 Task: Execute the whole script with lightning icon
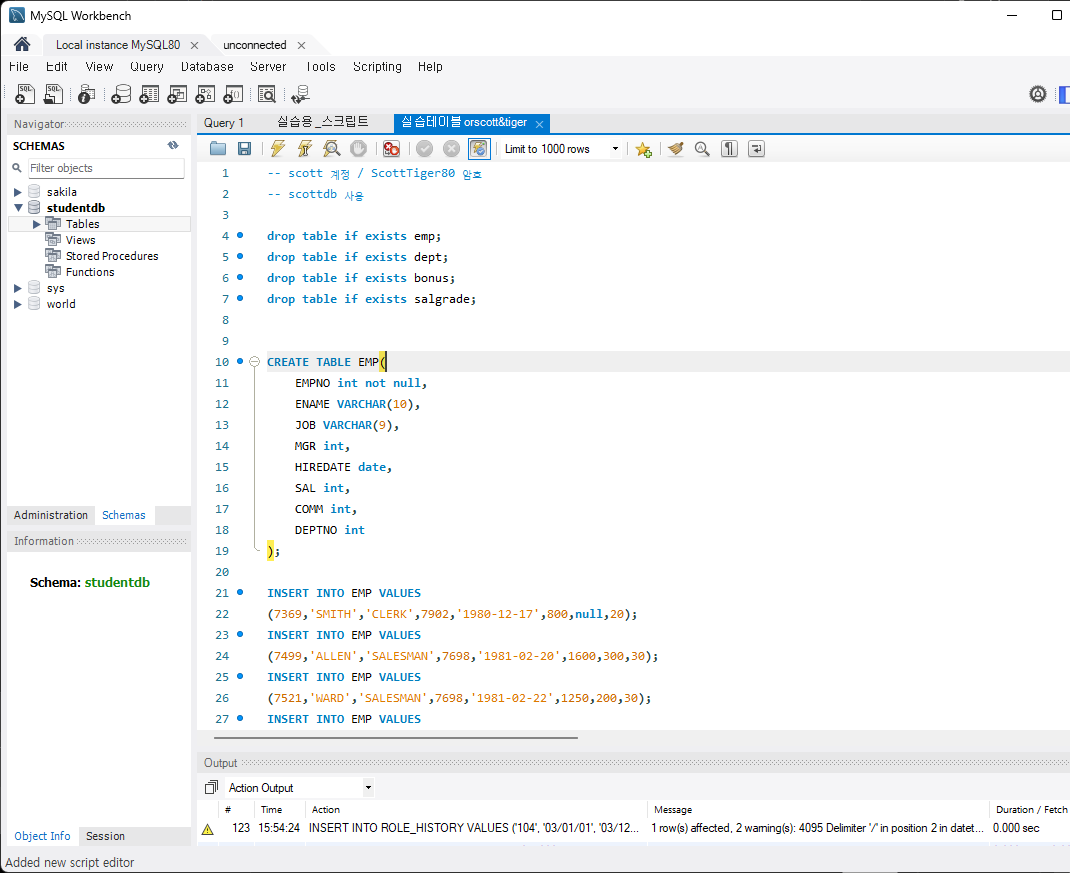[278, 148]
